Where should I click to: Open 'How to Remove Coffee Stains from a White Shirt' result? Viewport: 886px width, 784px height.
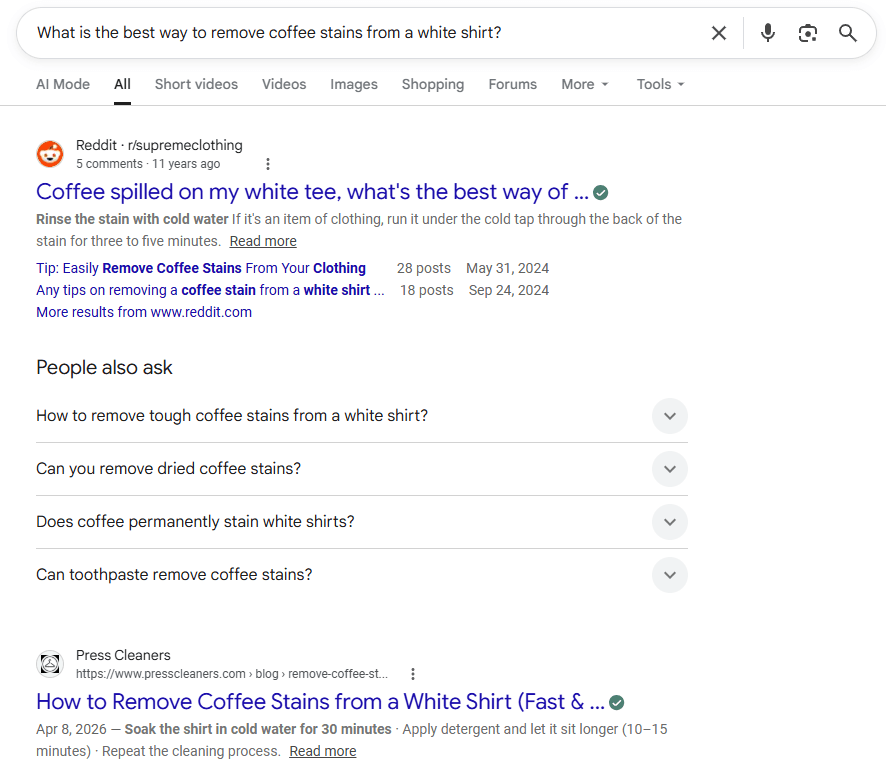pyautogui.click(x=320, y=702)
